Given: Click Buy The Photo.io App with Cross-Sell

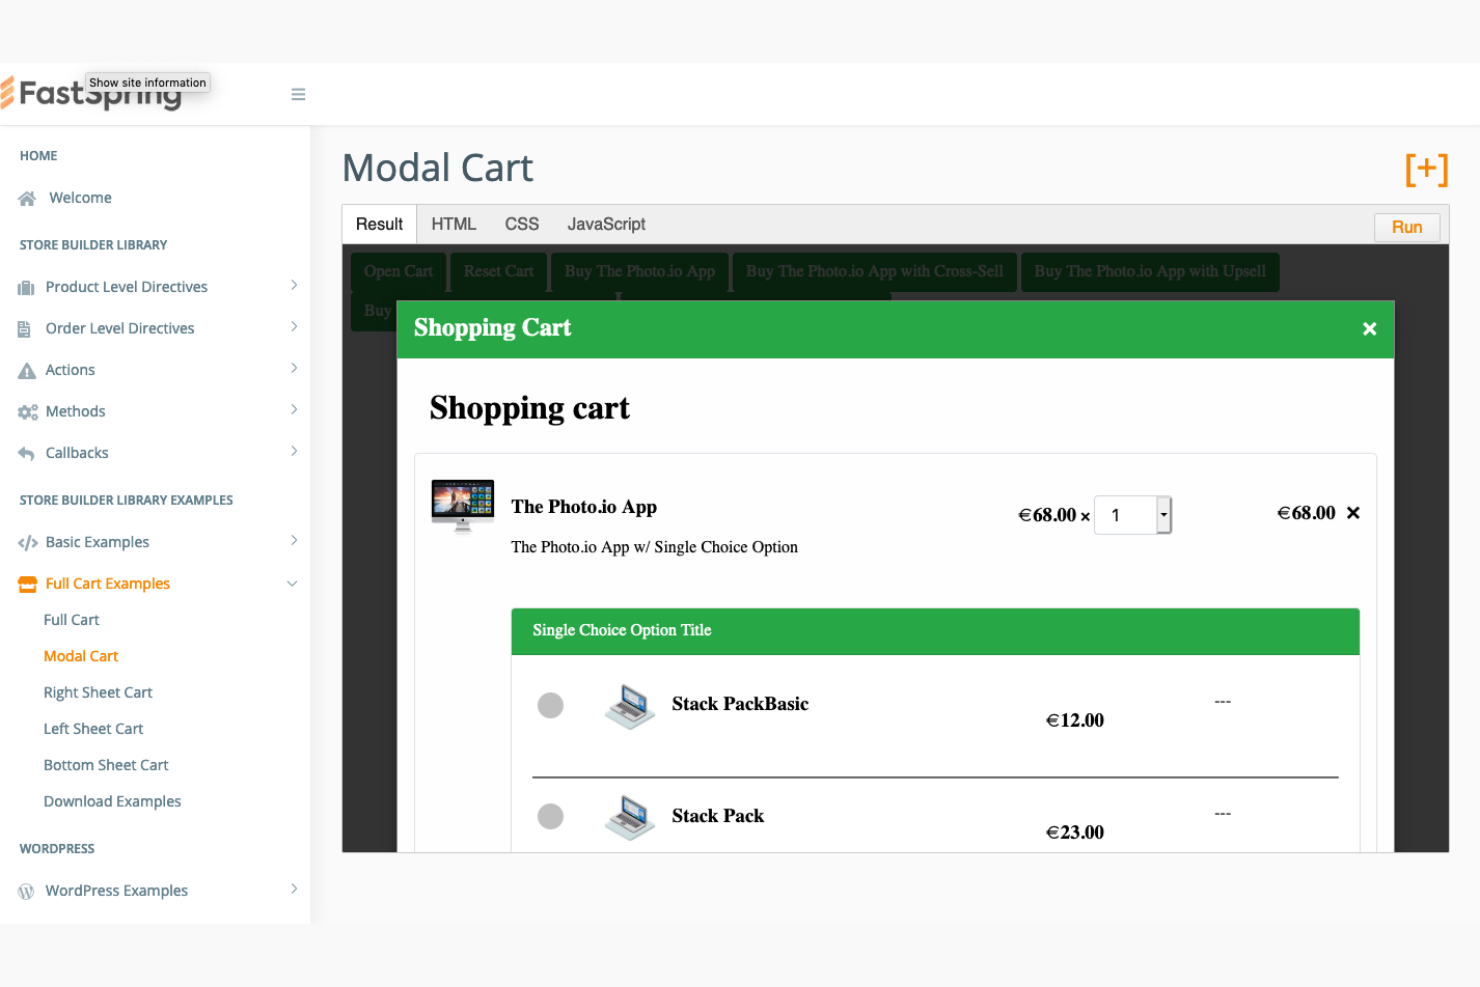Looking at the screenshot, I should click(875, 271).
